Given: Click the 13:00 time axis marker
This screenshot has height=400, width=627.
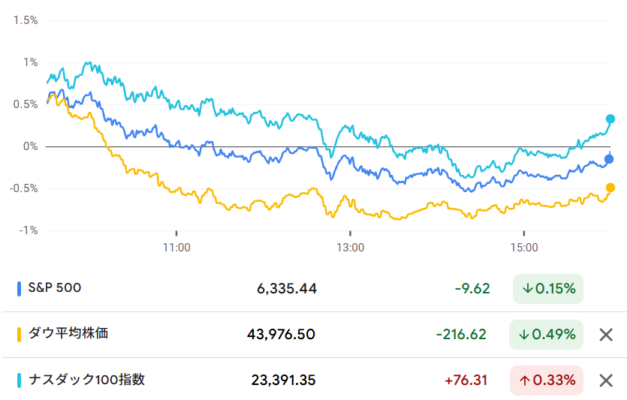Looking at the screenshot, I should tap(350, 247).
